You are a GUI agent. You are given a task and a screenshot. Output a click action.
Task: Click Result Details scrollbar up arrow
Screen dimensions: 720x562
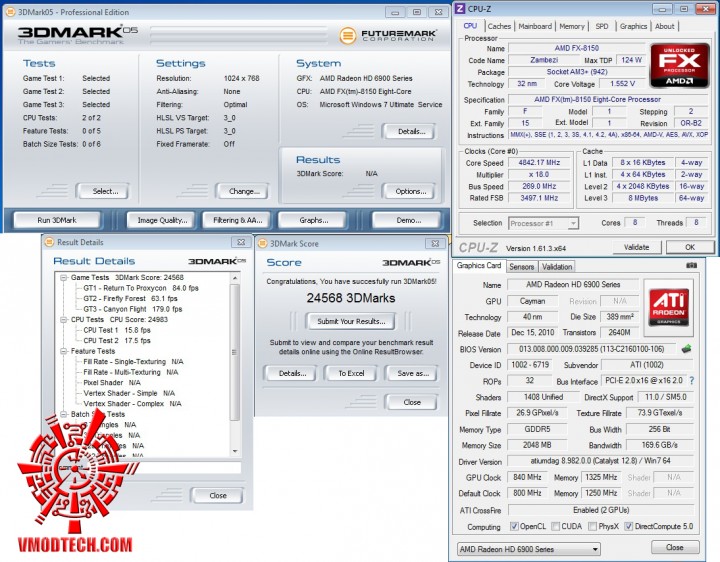coord(235,278)
